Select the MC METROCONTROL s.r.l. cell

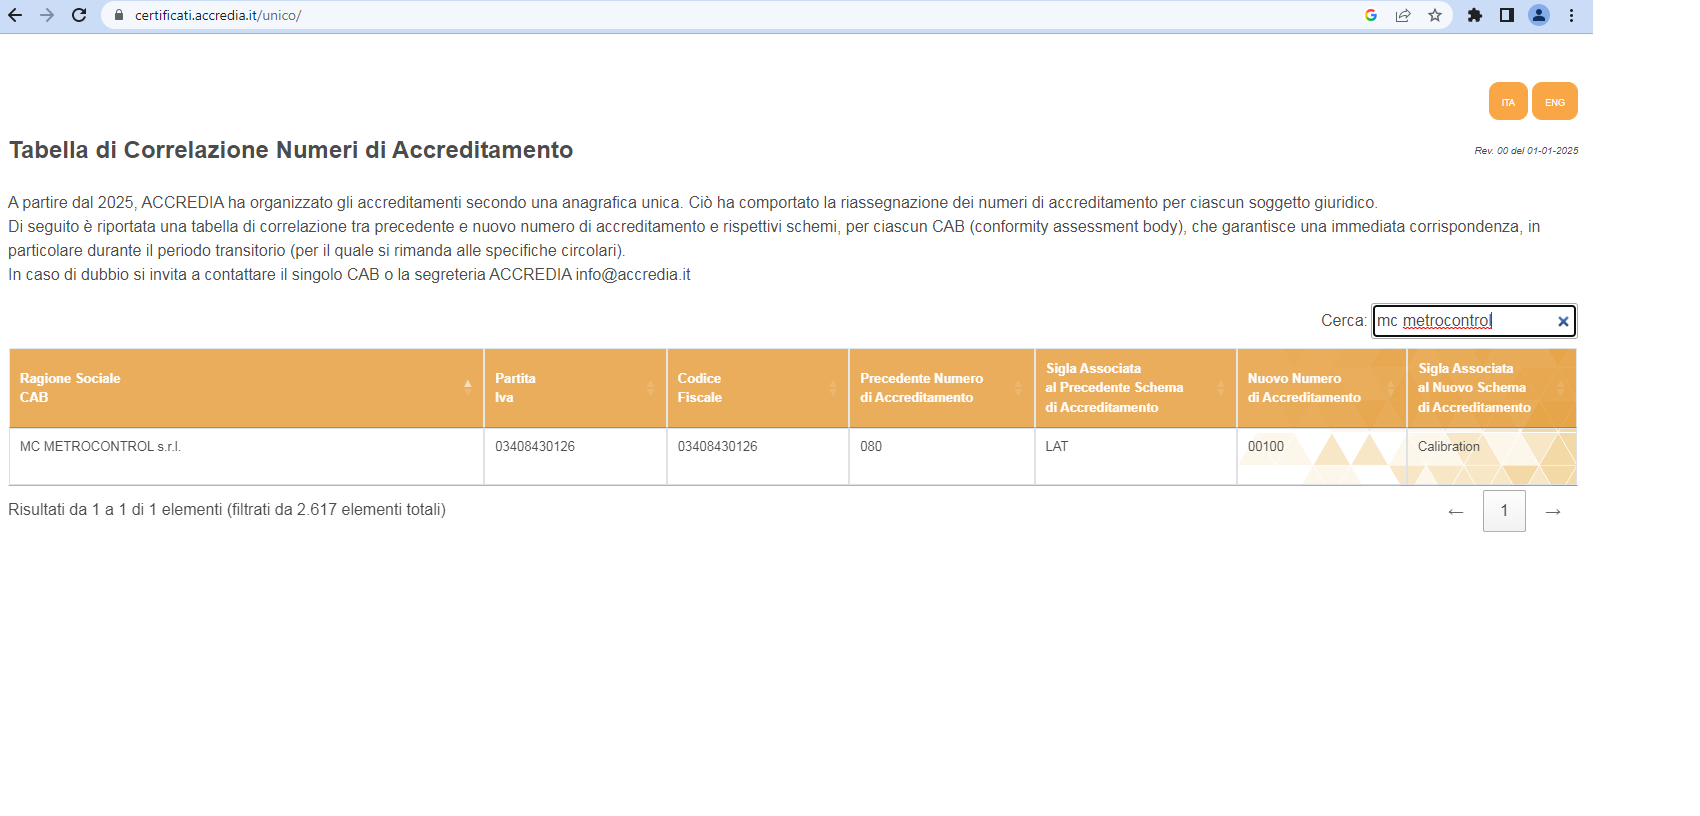point(246,457)
